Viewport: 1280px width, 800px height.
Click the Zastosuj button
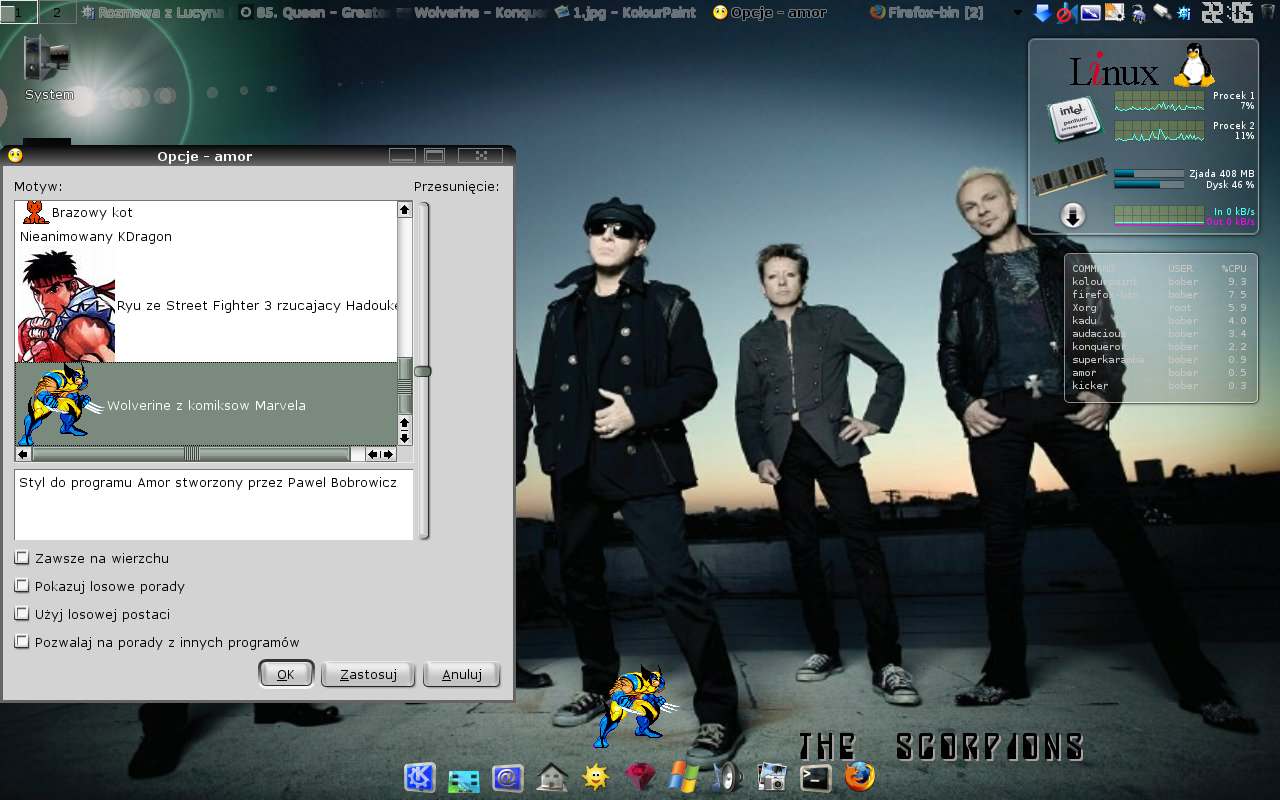click(x=368, y=674)
